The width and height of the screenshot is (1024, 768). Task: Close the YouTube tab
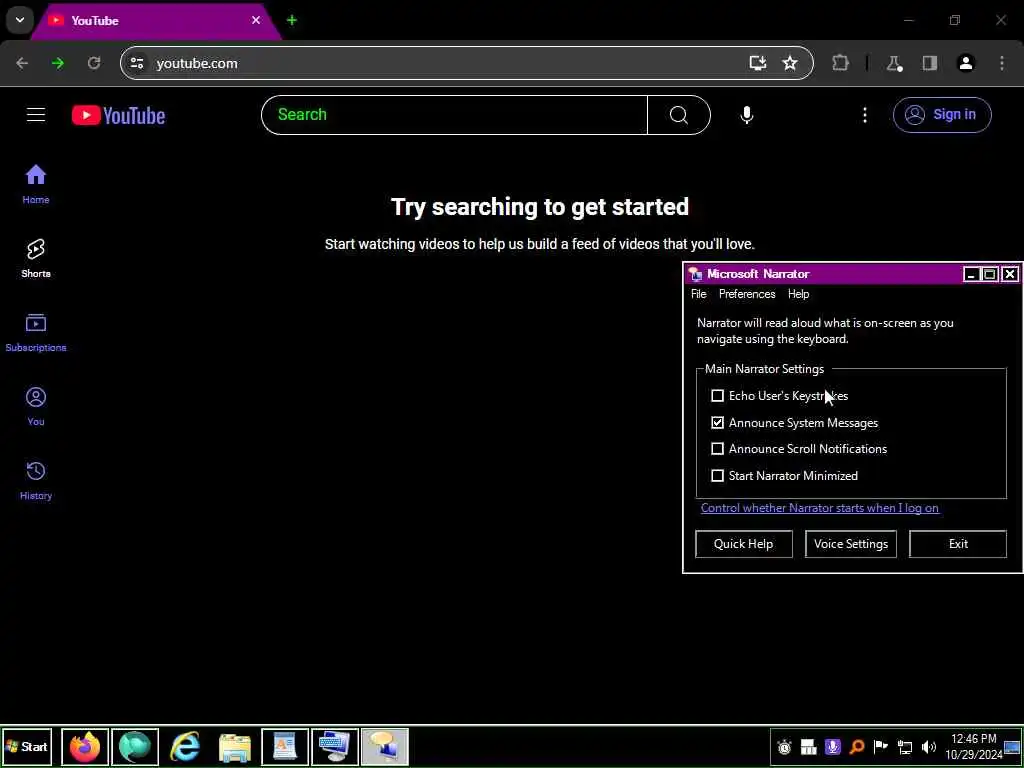coord(256,20)
